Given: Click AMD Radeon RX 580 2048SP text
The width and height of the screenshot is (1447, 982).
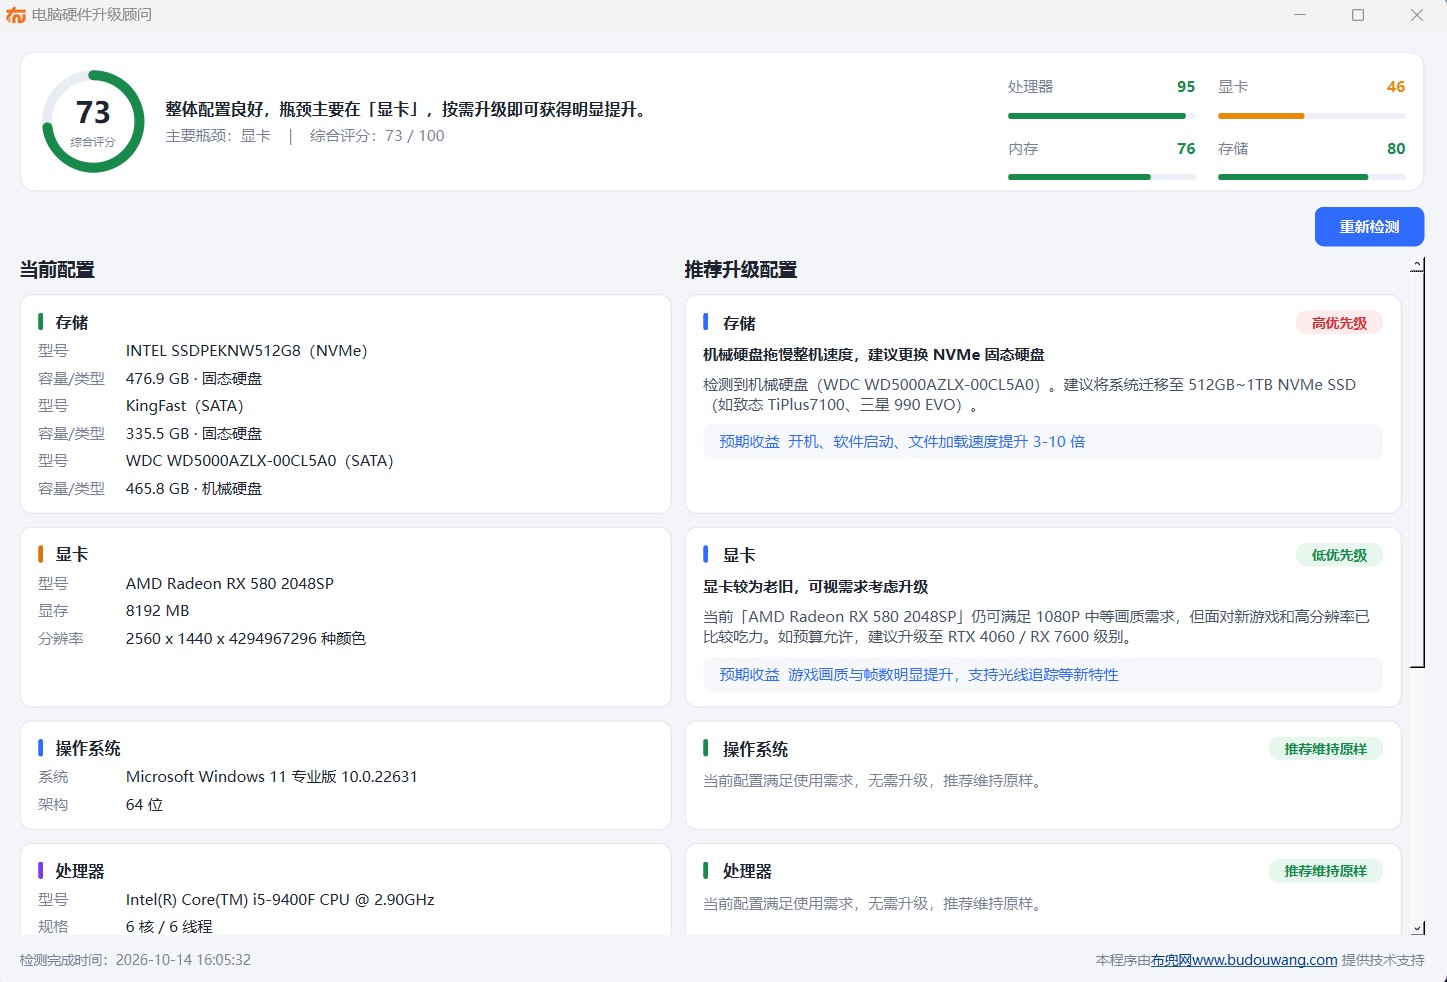Looking at the screenshot, I should [230, 584].
